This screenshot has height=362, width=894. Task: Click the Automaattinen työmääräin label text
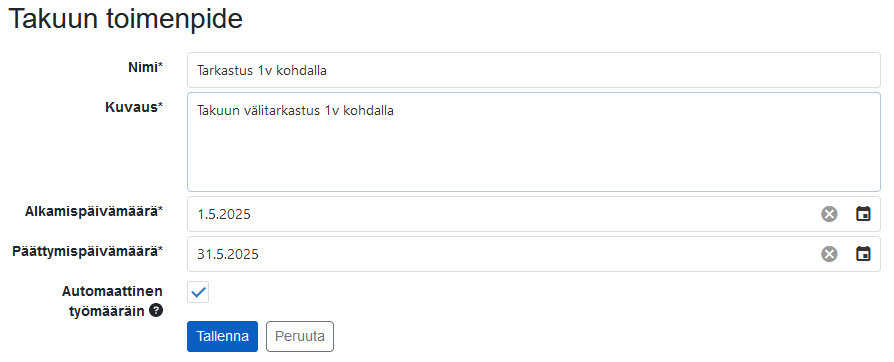pos(112,301)
